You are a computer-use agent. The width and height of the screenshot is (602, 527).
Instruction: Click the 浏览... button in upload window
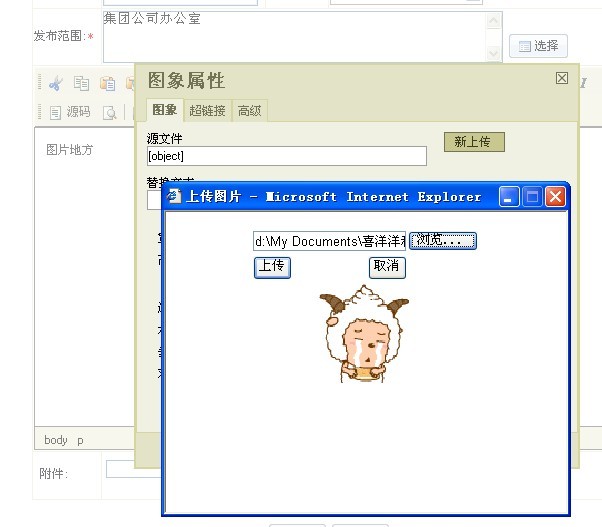pyautogui.click(x=443, y=241)
